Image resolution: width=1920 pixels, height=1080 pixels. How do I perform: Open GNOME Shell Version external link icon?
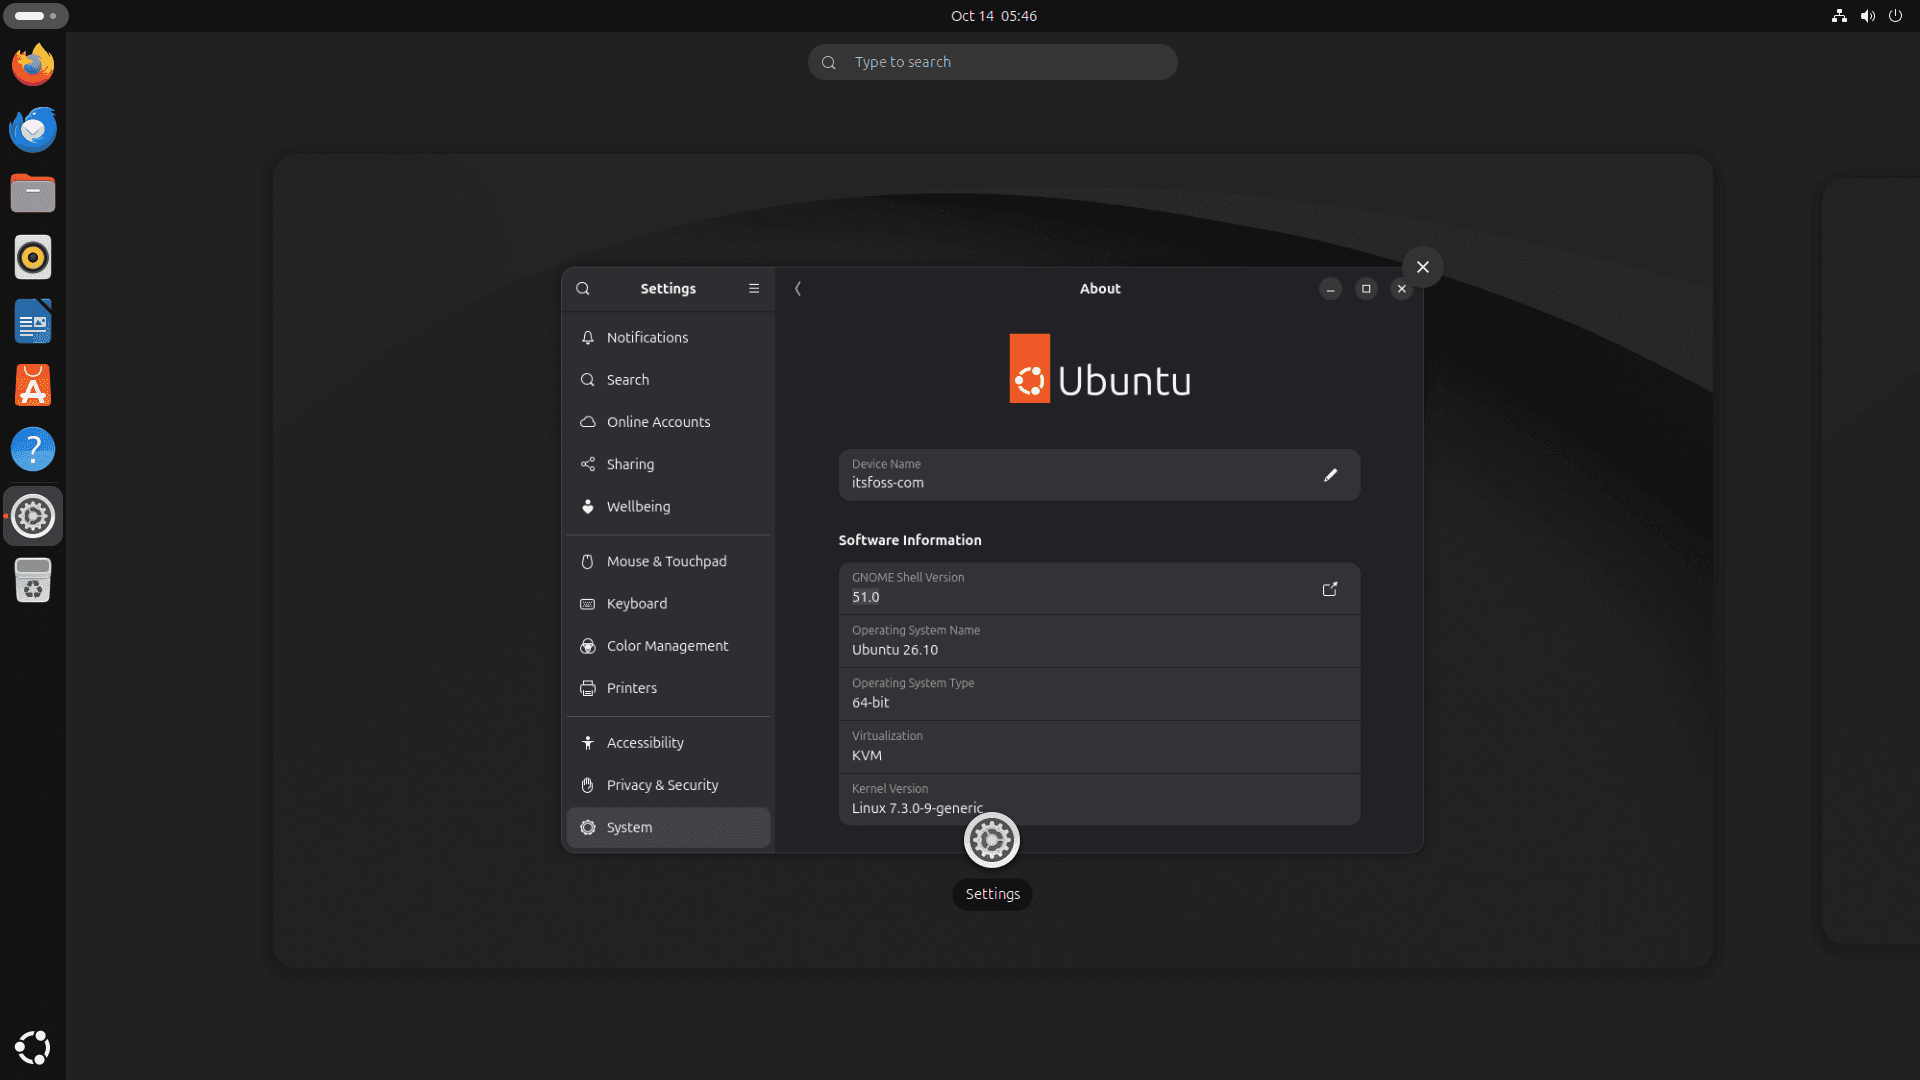pyautogui.click(x=1330, y=589)
